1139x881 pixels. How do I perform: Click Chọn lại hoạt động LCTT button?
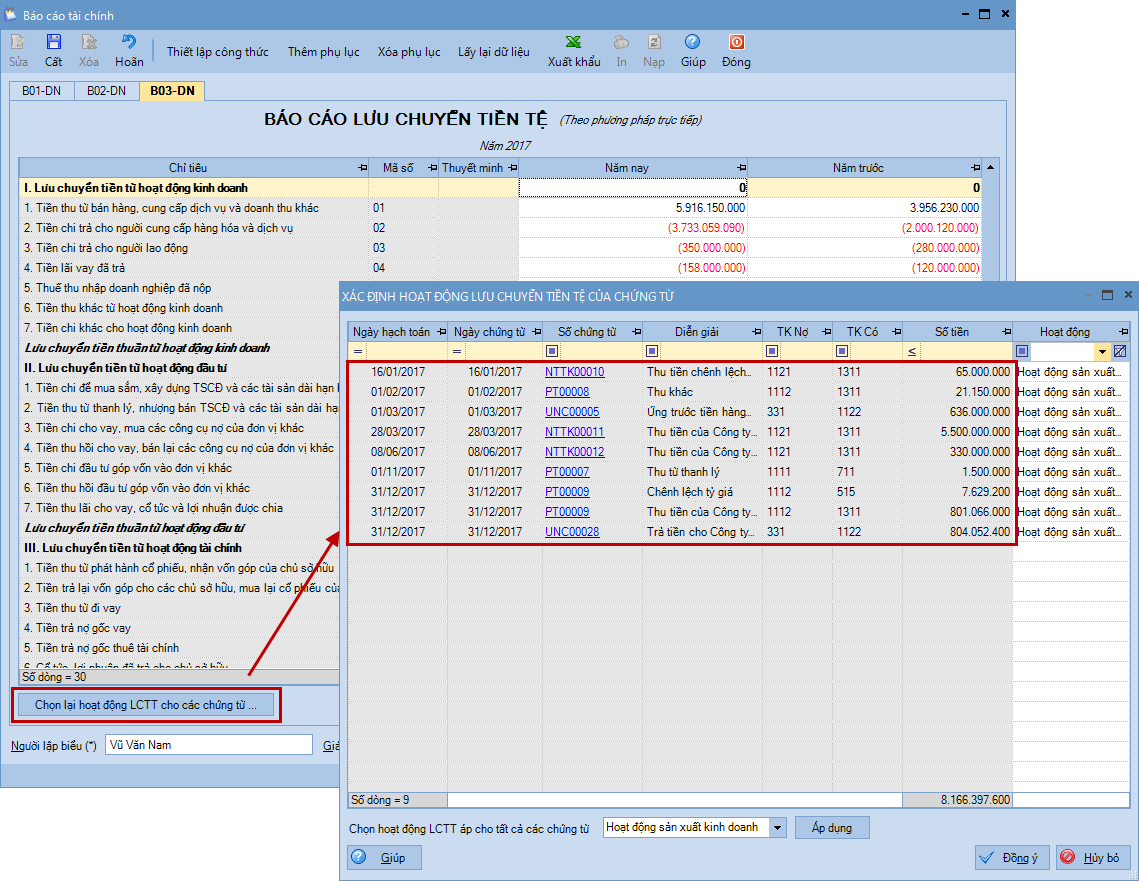pyautogui.click(x=146, y=705)
